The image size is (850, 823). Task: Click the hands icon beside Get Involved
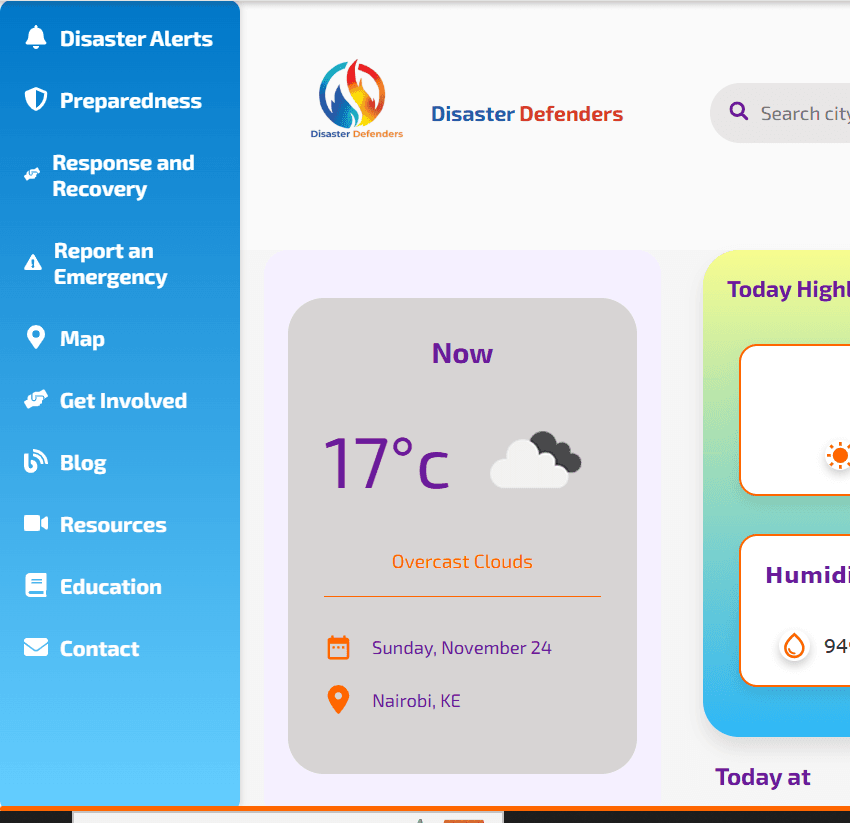click(36, 400)
